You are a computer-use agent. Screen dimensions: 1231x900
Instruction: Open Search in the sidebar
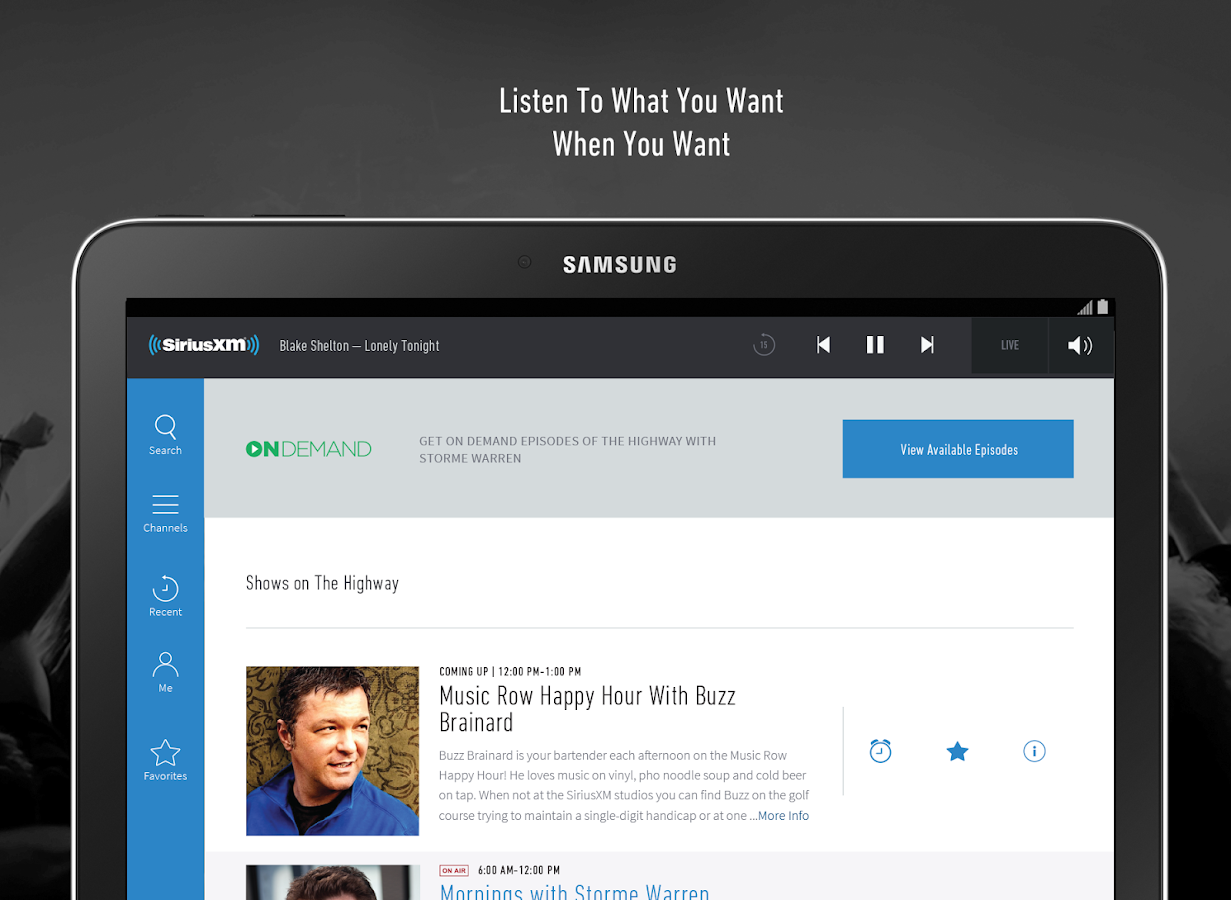[165, 435]
